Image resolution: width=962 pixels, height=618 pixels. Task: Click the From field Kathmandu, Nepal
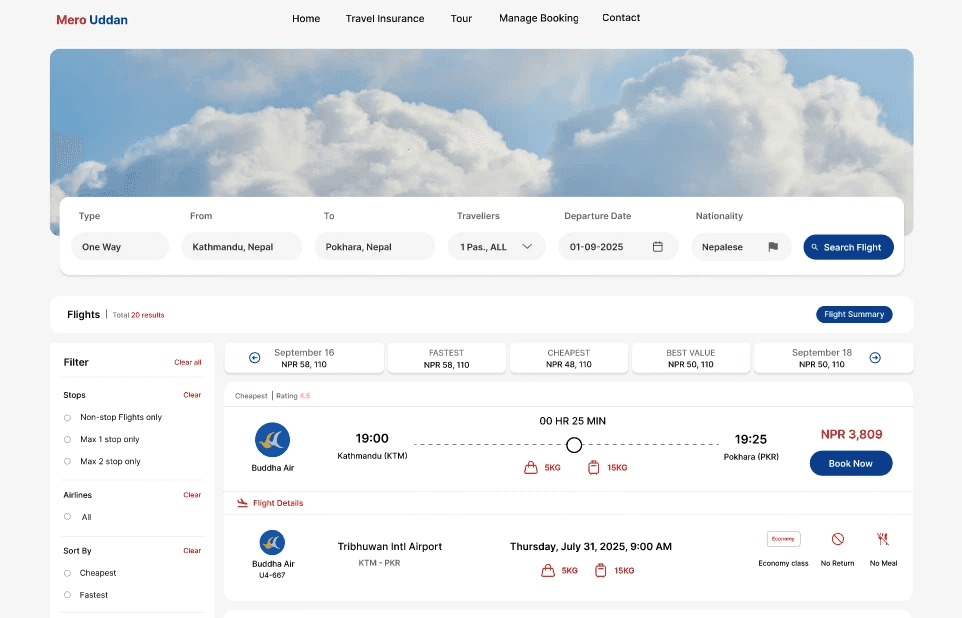(x=242, y=247)
